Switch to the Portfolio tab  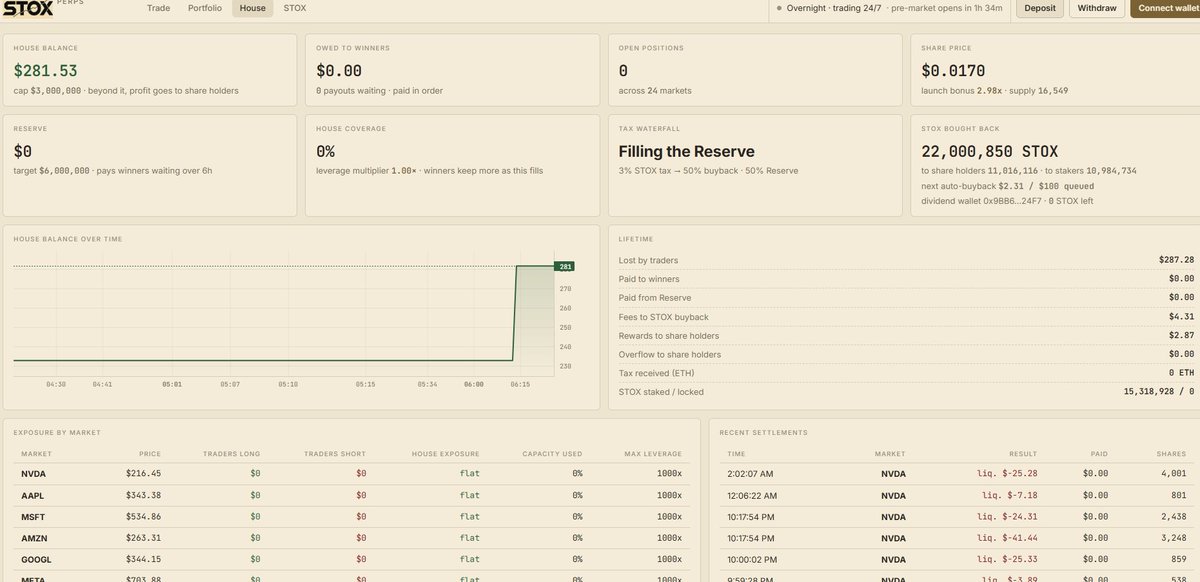coord(205,8)
